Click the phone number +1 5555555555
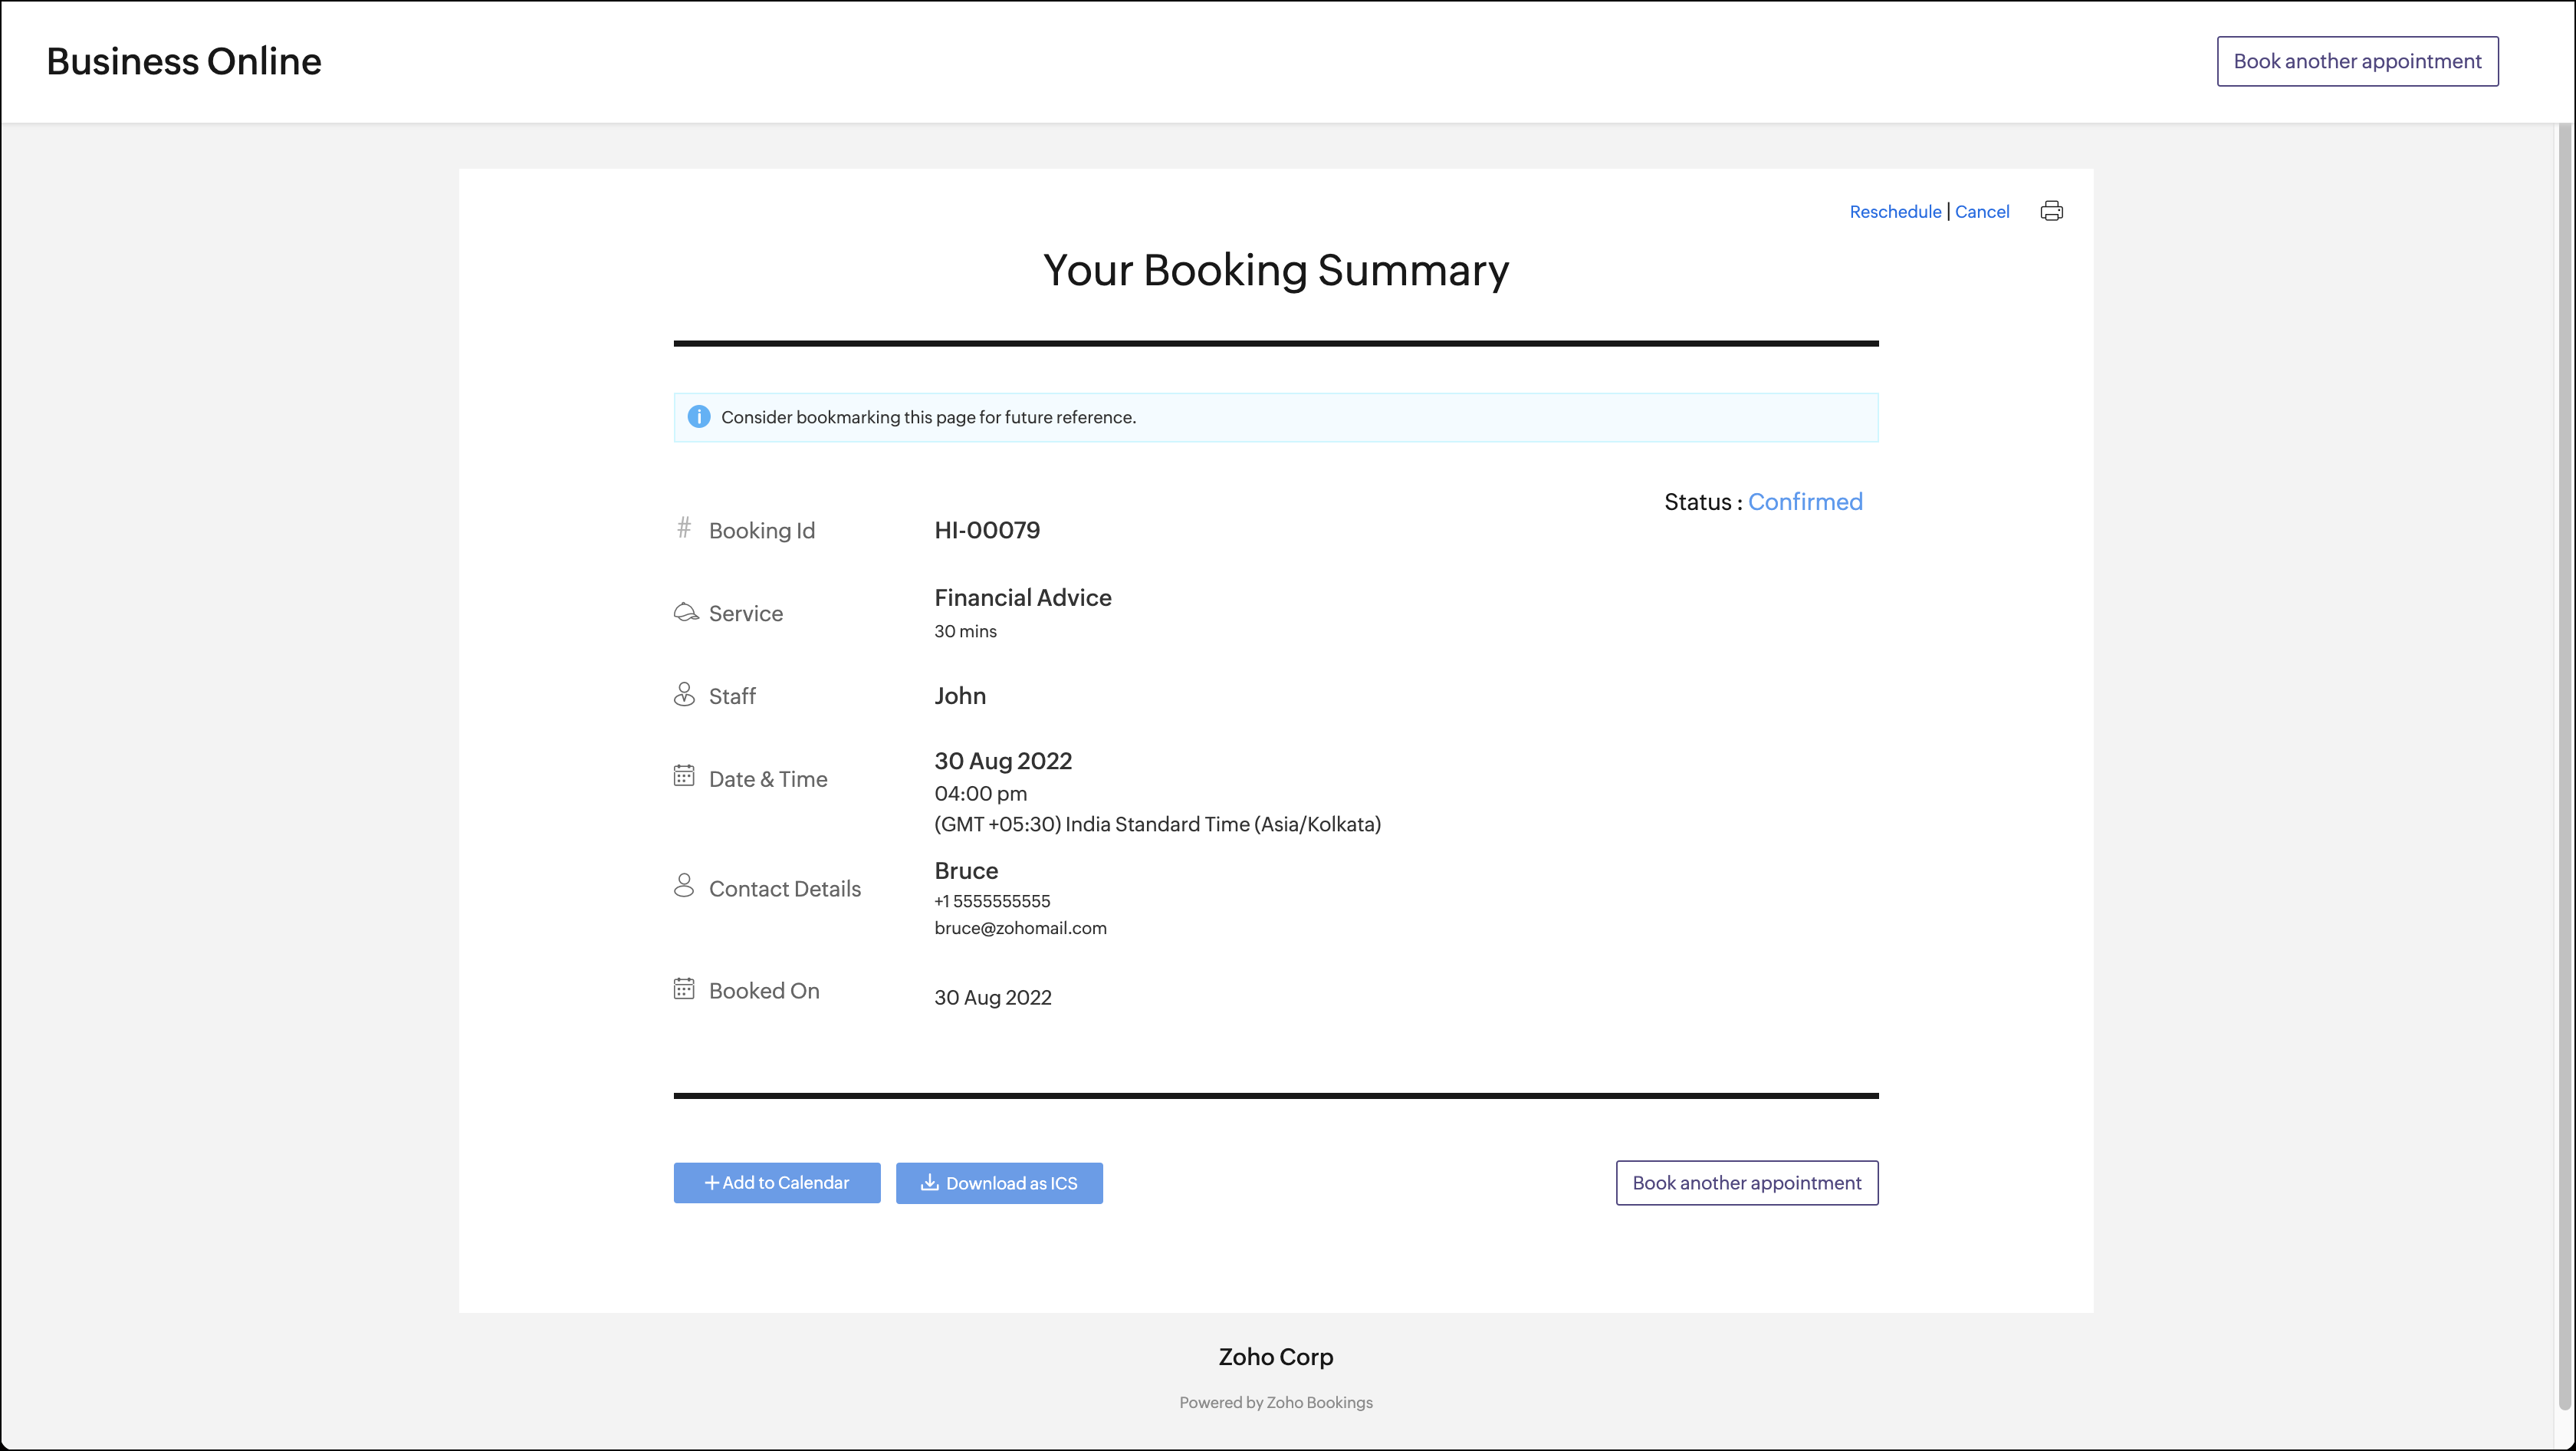 point(992,902)
